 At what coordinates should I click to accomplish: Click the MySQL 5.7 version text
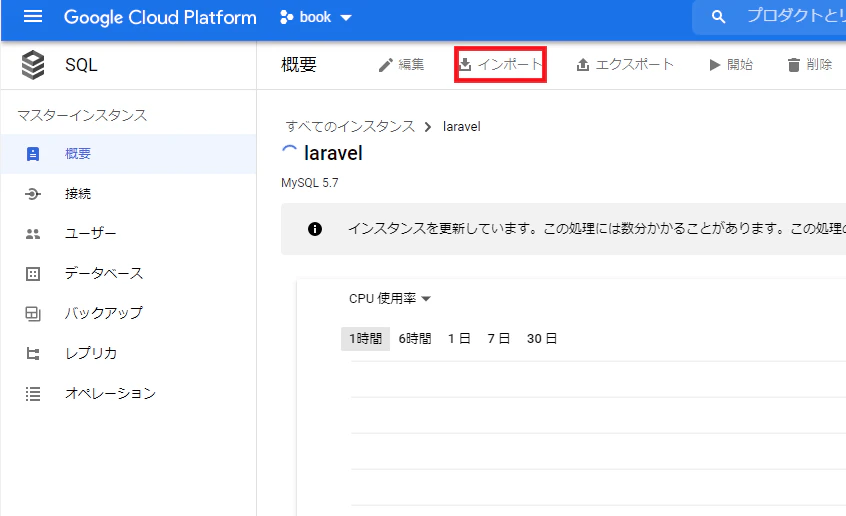310,183
